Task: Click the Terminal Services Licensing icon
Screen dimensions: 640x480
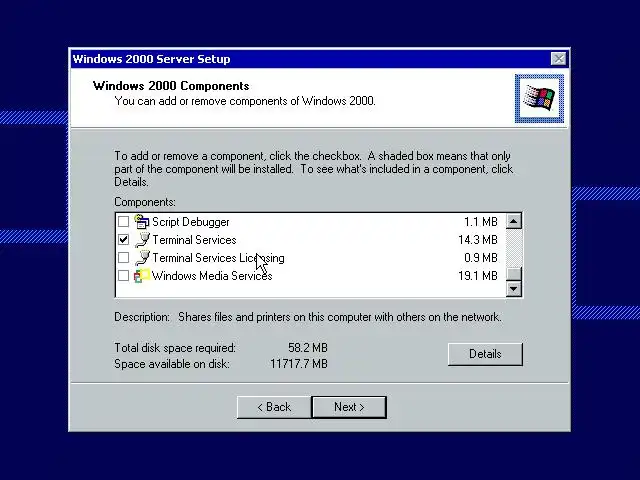Action: pyautogui.click(x=142, y=258)
